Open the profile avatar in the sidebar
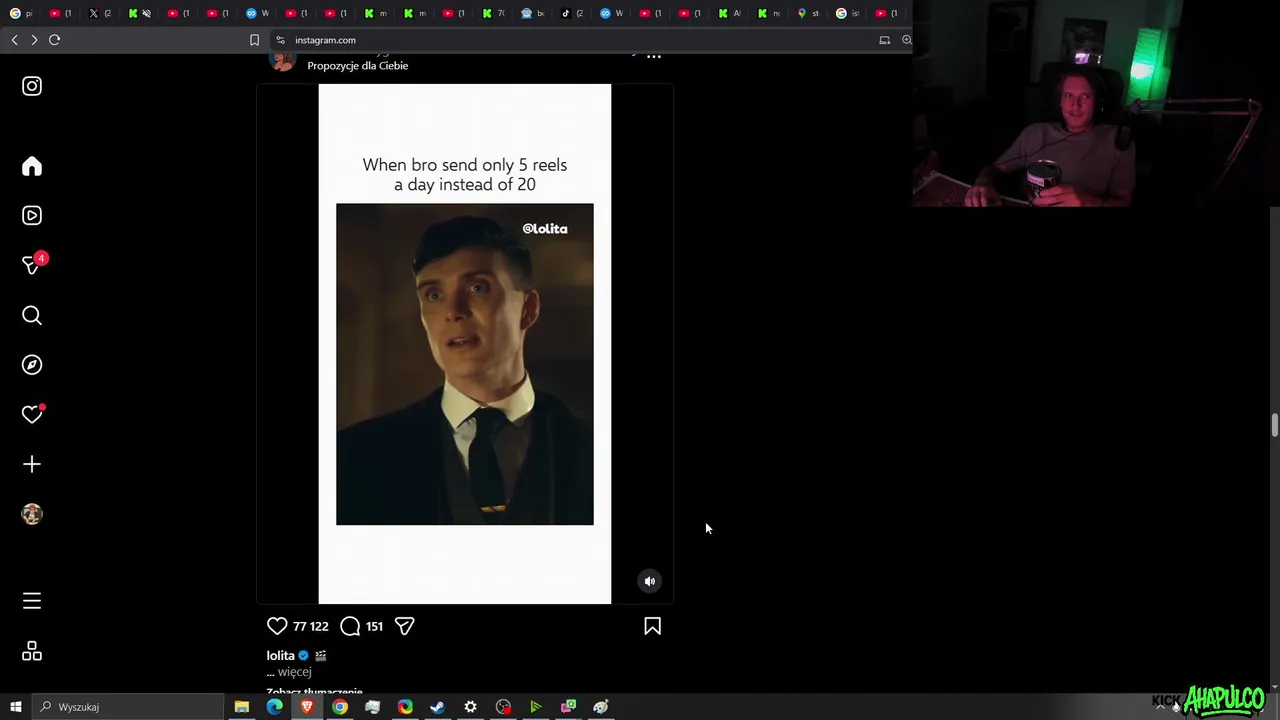This screenshot has height=720, width=1280. pos(32,514)
